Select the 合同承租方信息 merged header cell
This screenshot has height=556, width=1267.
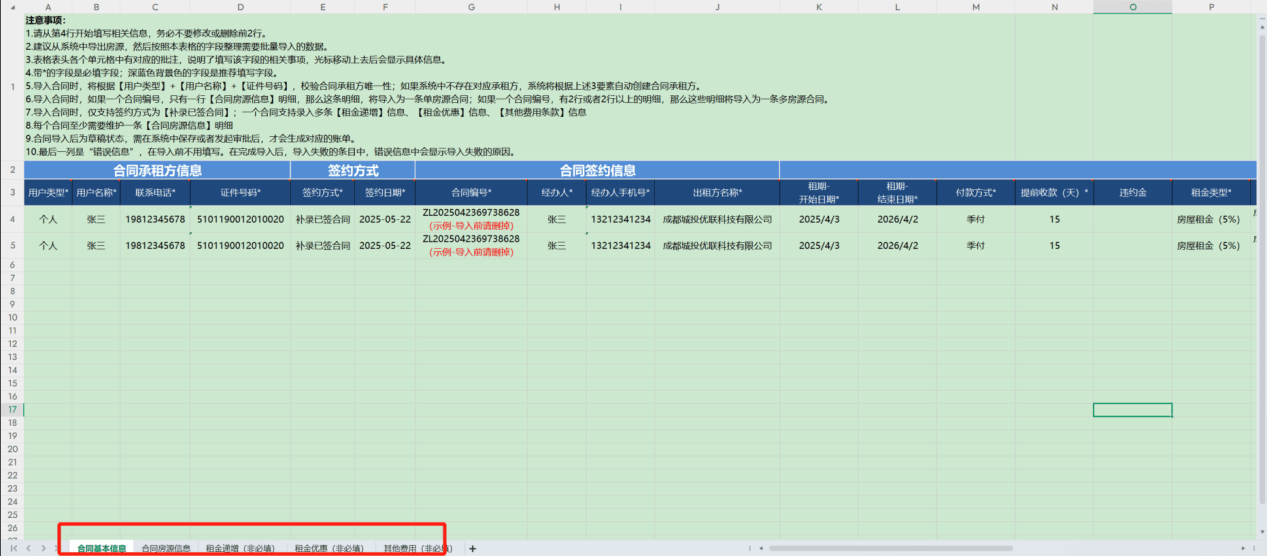pos(157,170)
